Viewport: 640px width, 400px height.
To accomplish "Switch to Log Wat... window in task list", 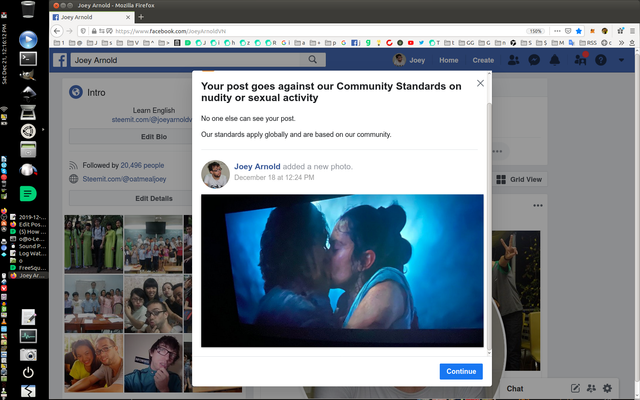I will [x=28, y=253].
